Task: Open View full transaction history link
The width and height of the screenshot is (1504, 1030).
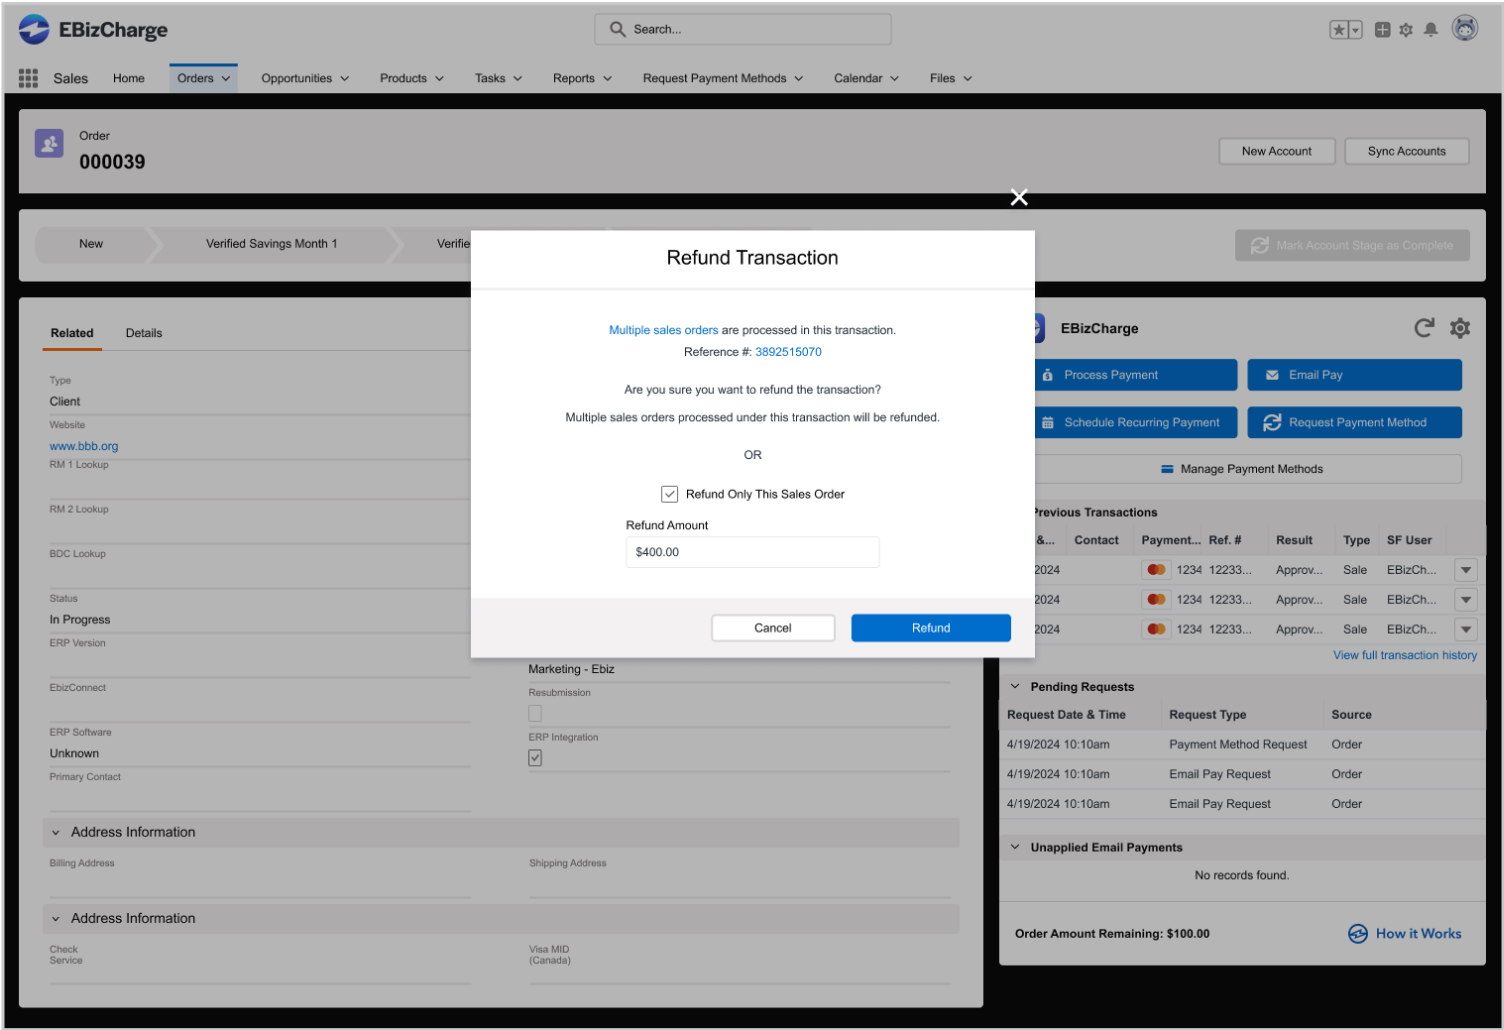Action: point(1405,655)
